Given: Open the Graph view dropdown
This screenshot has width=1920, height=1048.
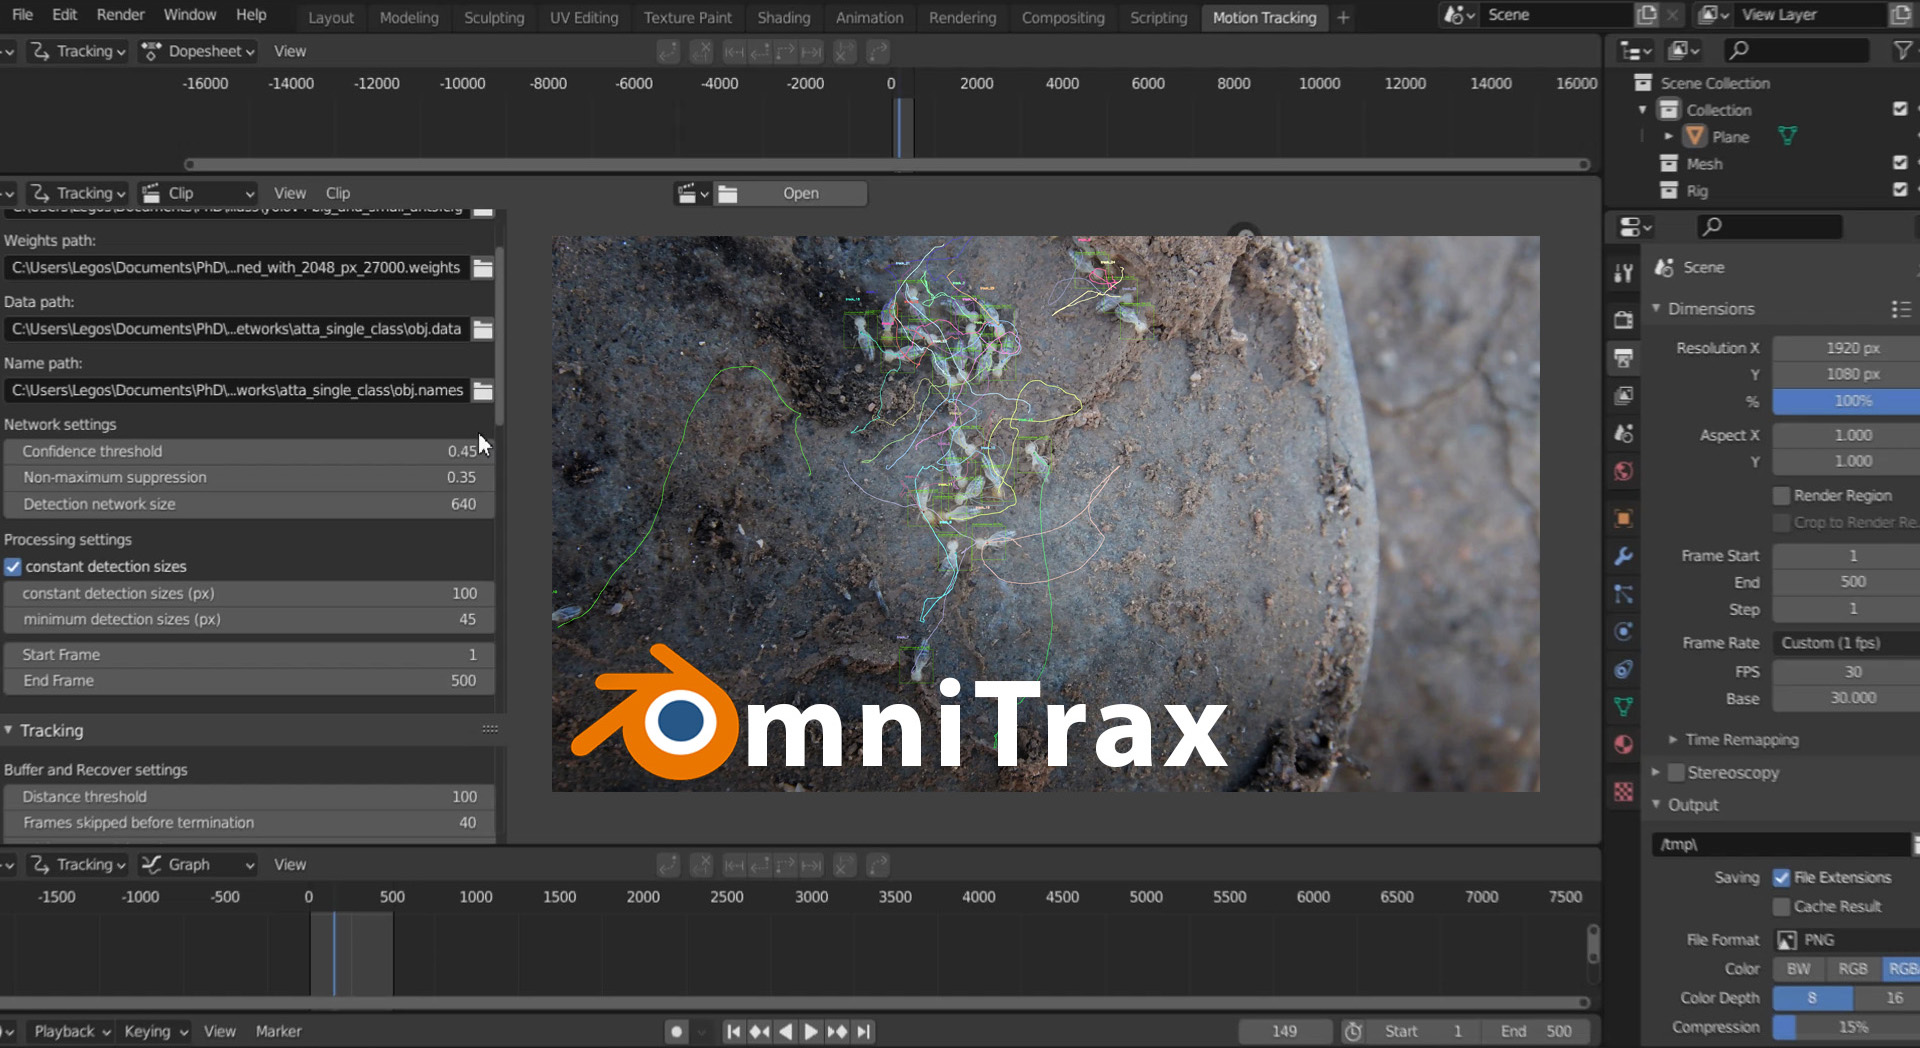Looking at the screenshot, I should pos(197,865).
